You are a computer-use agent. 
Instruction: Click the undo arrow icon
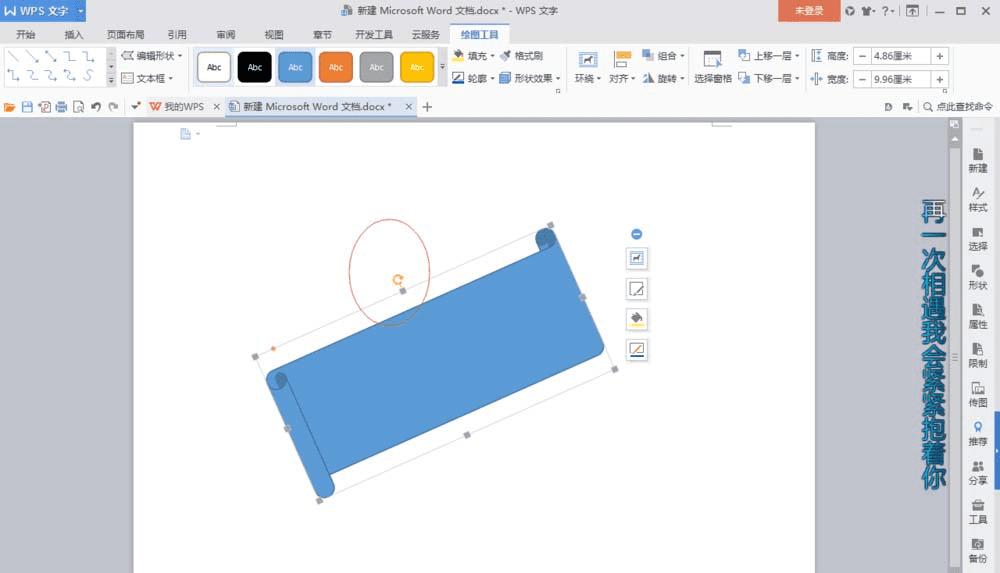coord(96,107)
